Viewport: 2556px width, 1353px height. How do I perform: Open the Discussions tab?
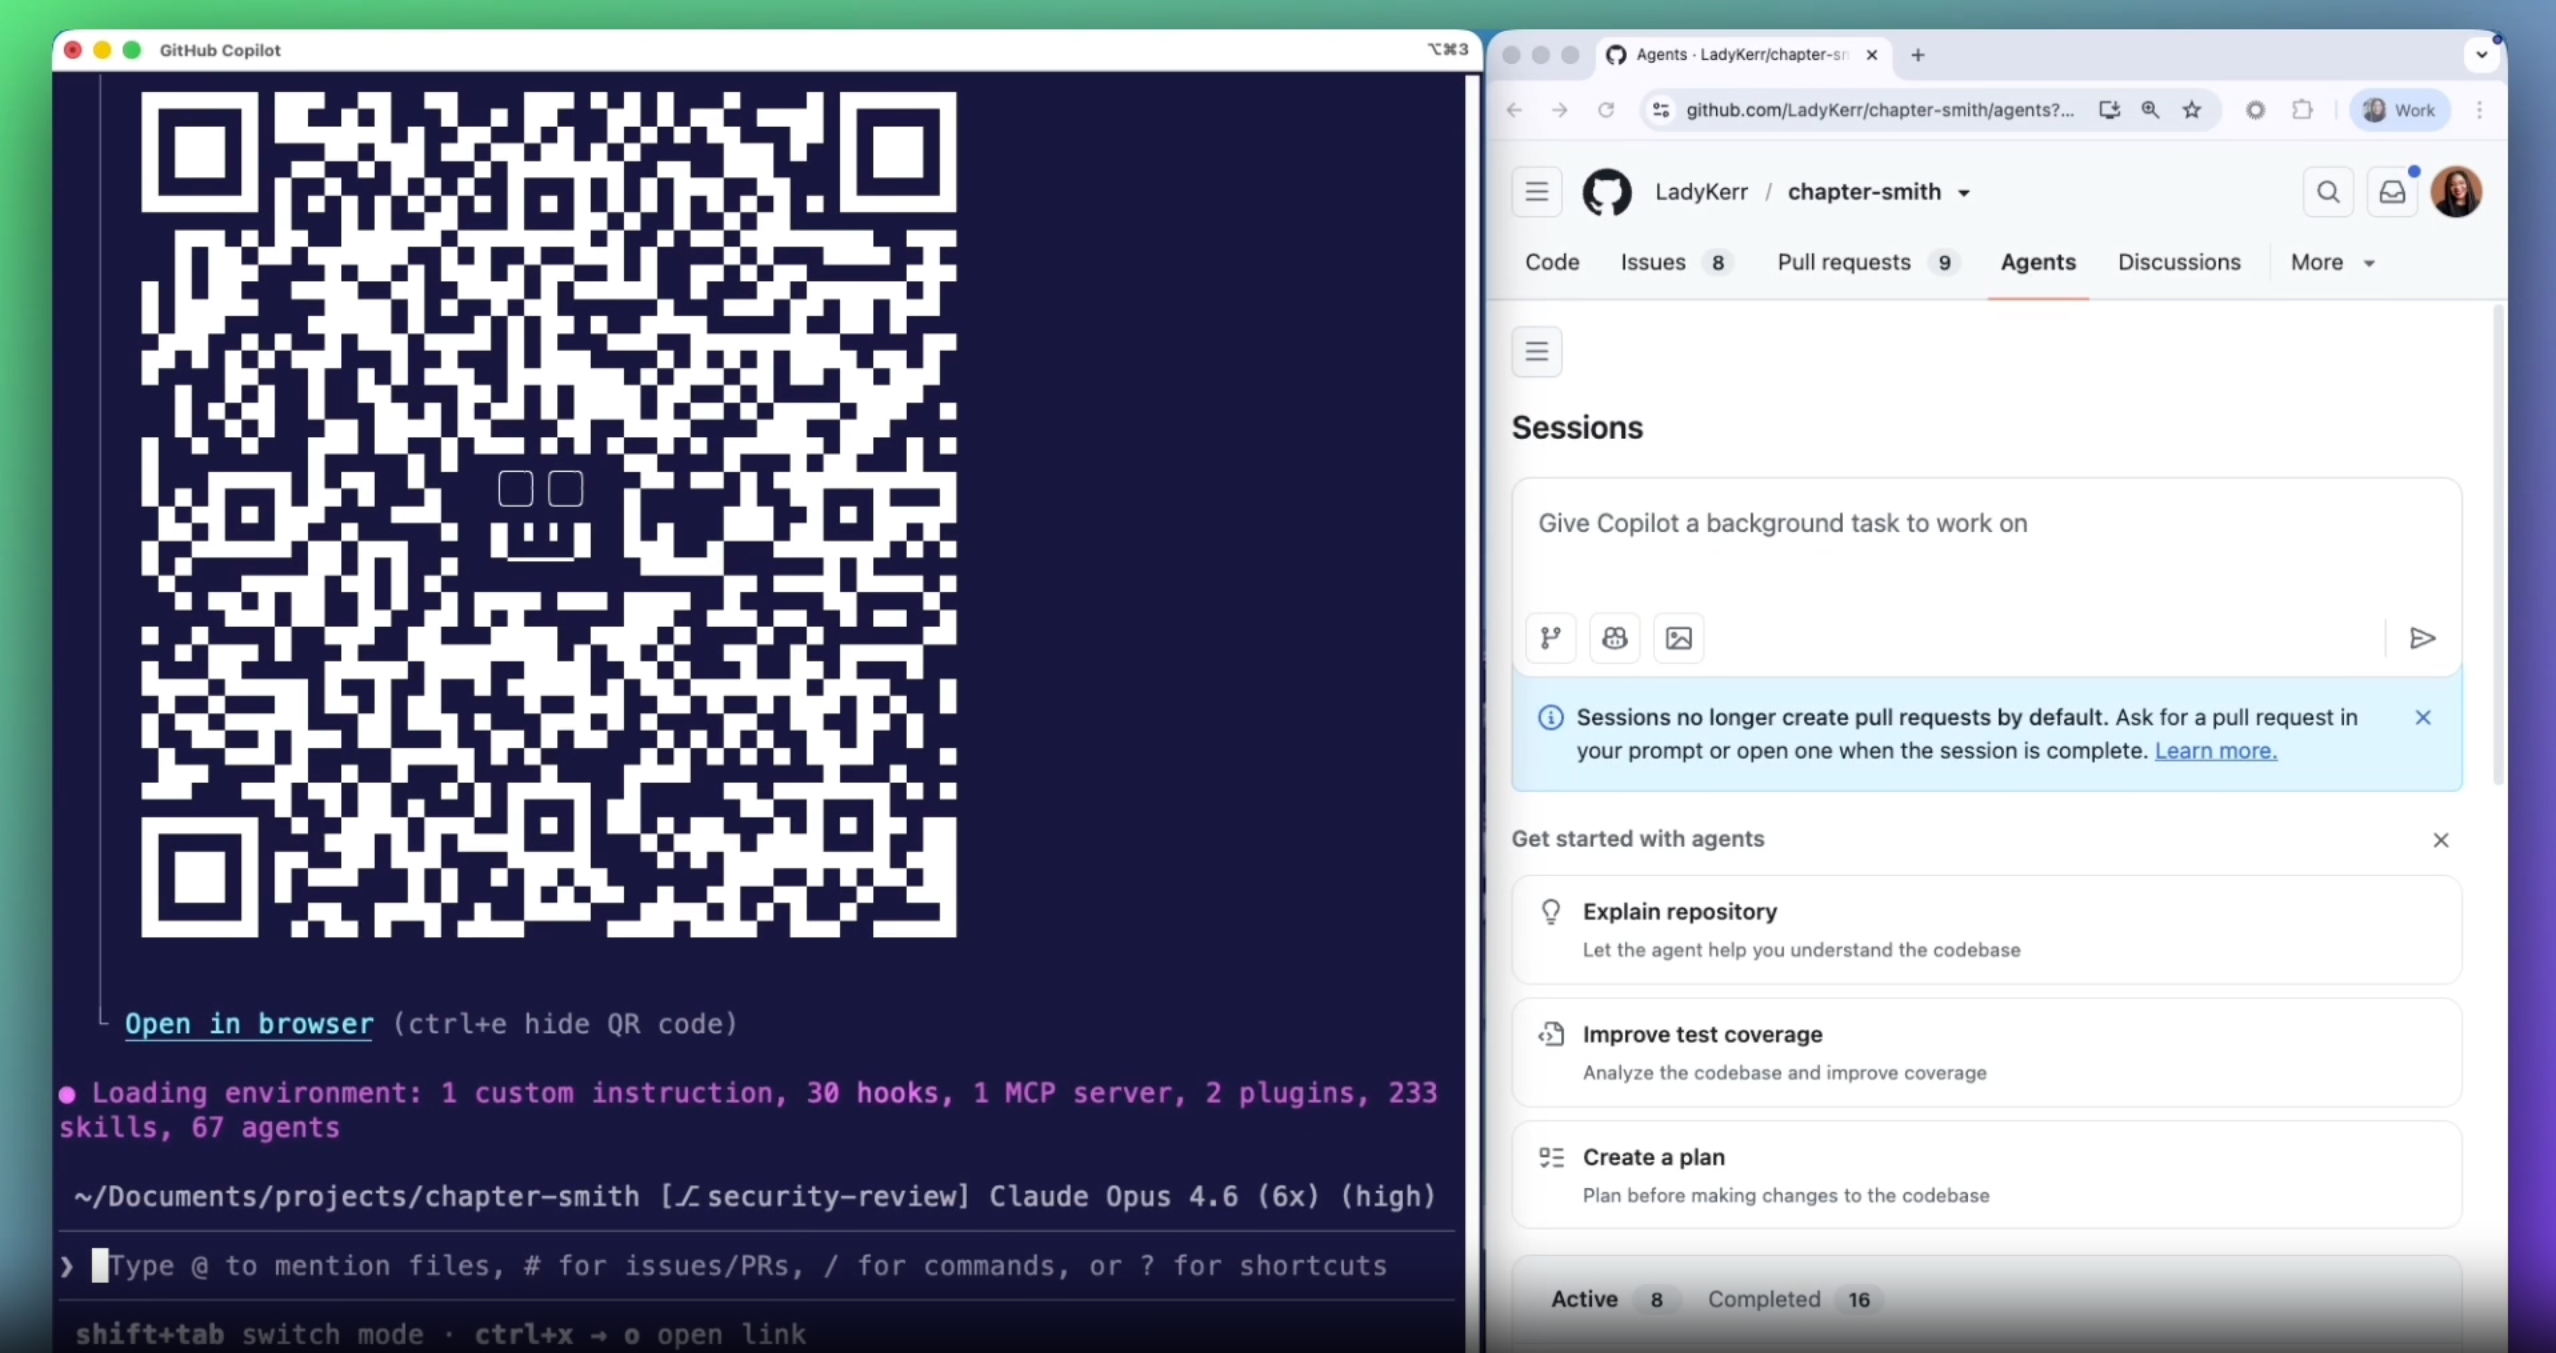tap(2179, 262)
